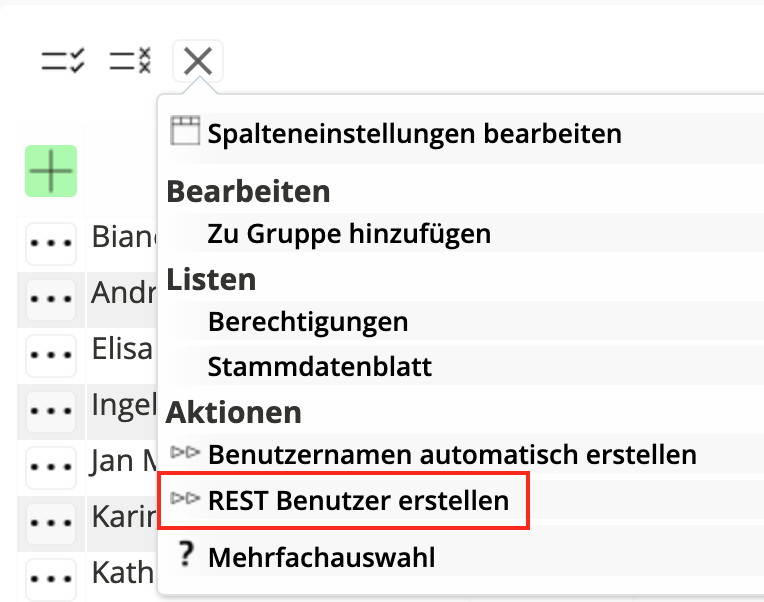Click Mehrfachauswahl help entry
This screenshot has height=602, width=764.
pos(321,556)
